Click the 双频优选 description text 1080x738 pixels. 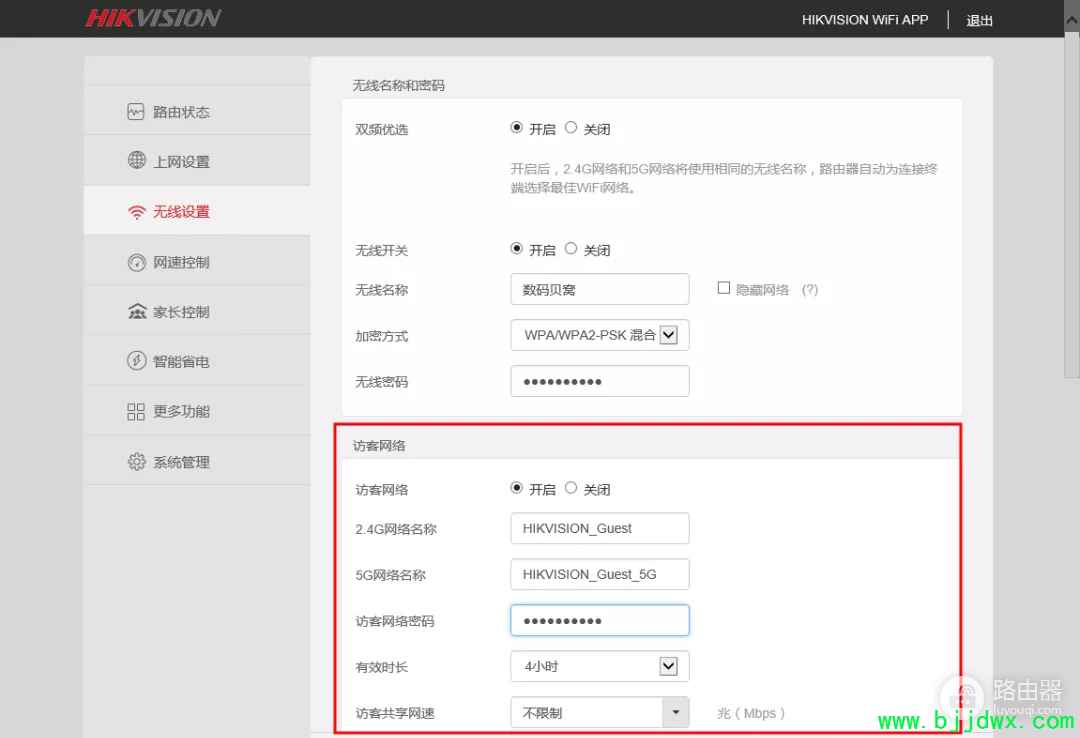click(723, 178)
